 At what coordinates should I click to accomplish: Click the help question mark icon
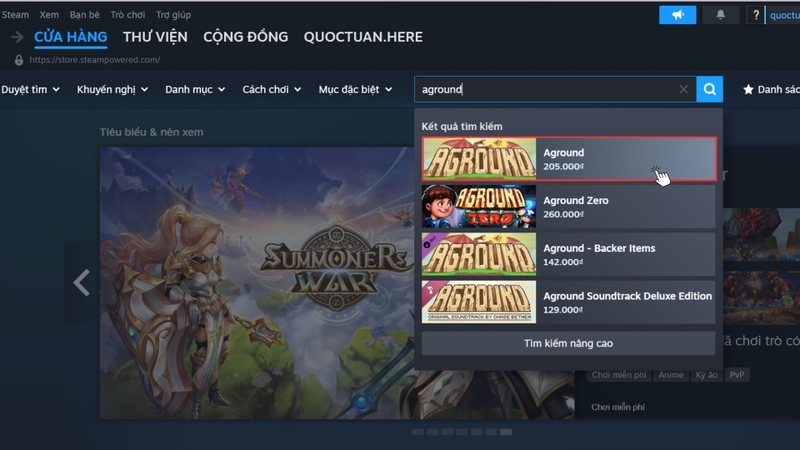click(x=756, y=15)
